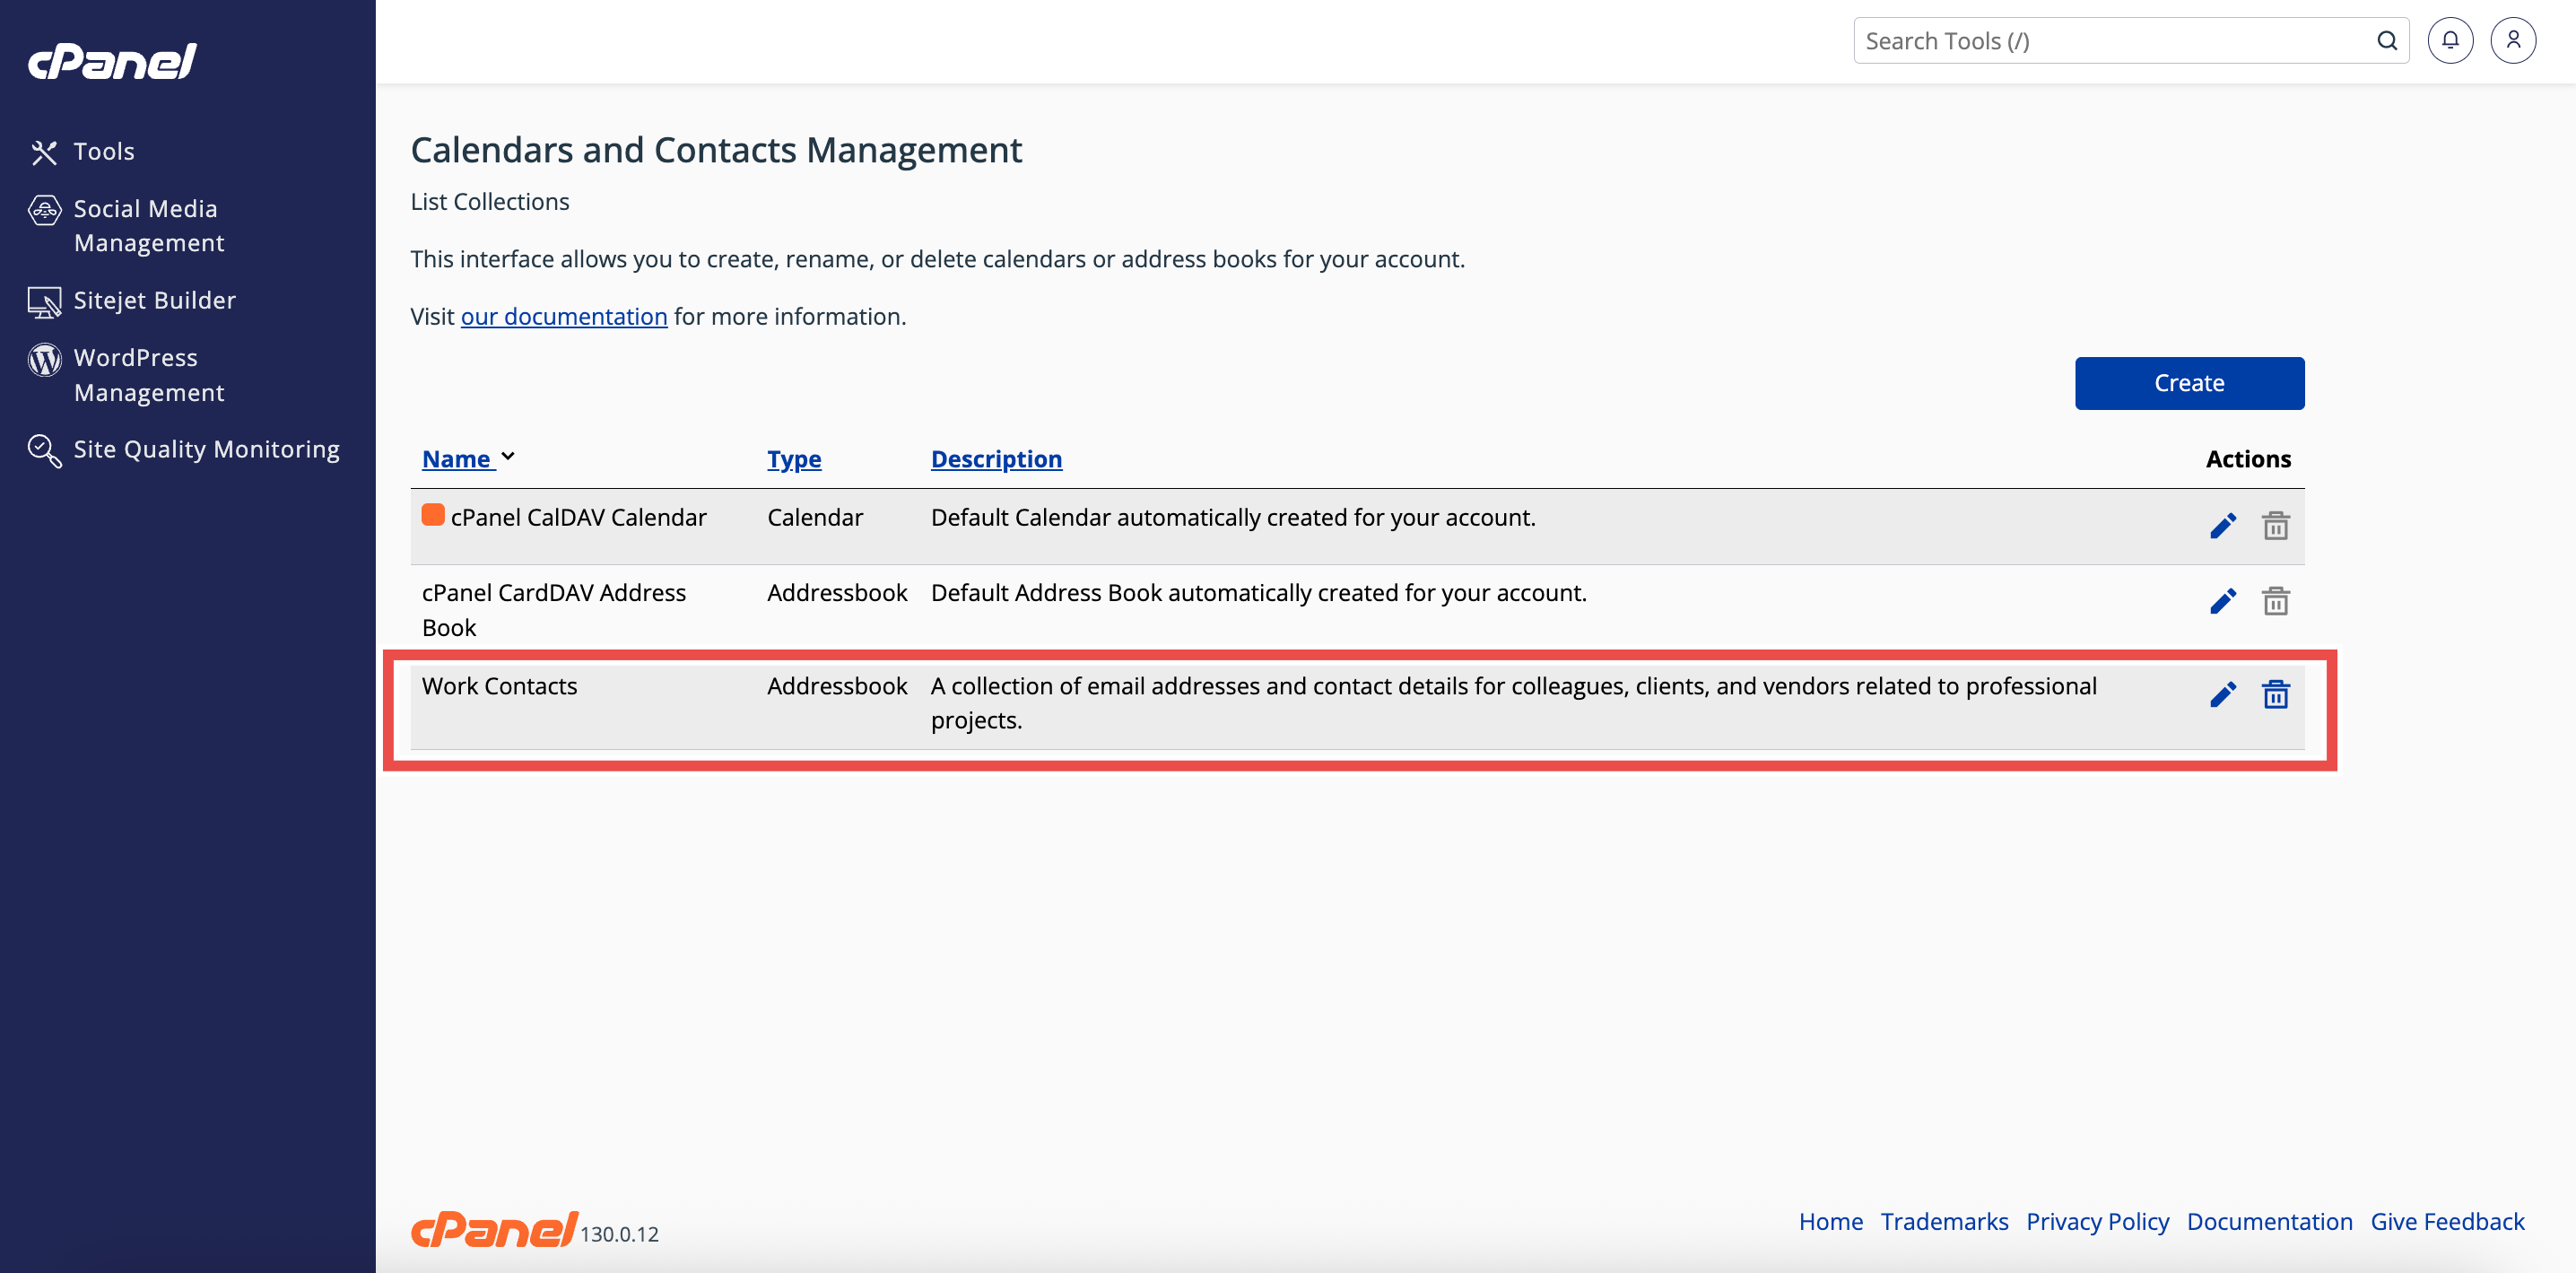
Task: Click the orange calendar color swatch
Action: [433, 516]
